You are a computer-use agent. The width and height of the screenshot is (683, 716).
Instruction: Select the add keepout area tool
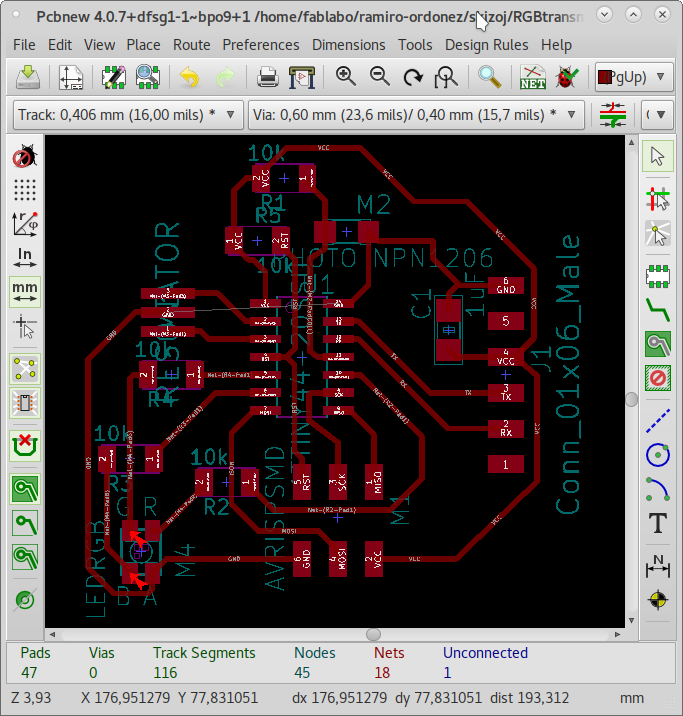(x=657, y=378)
